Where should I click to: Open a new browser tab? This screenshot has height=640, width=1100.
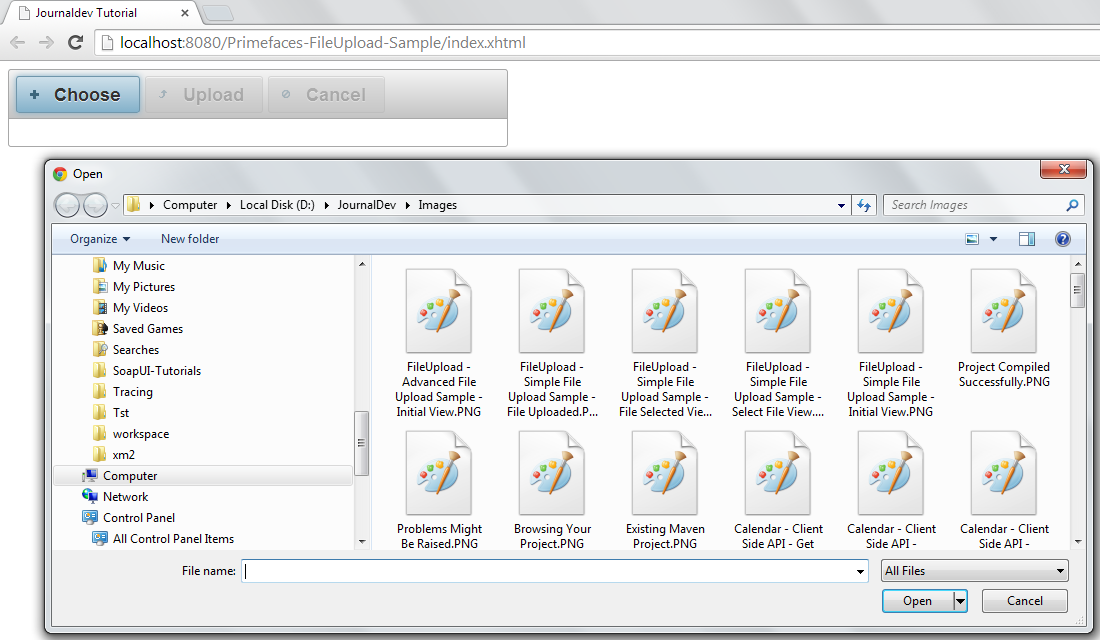(217, 13)
